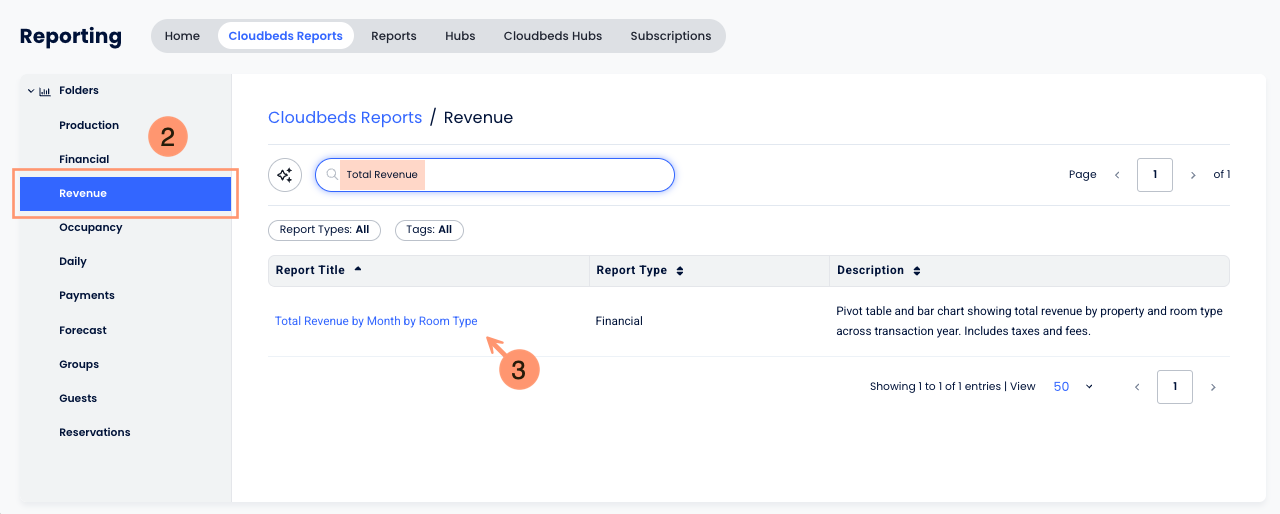Click the Folders chart icon in sidebar
Image resolution: width=1280 pixels, height=514 pixels.
pyautogui.click(x=45, y=91)
